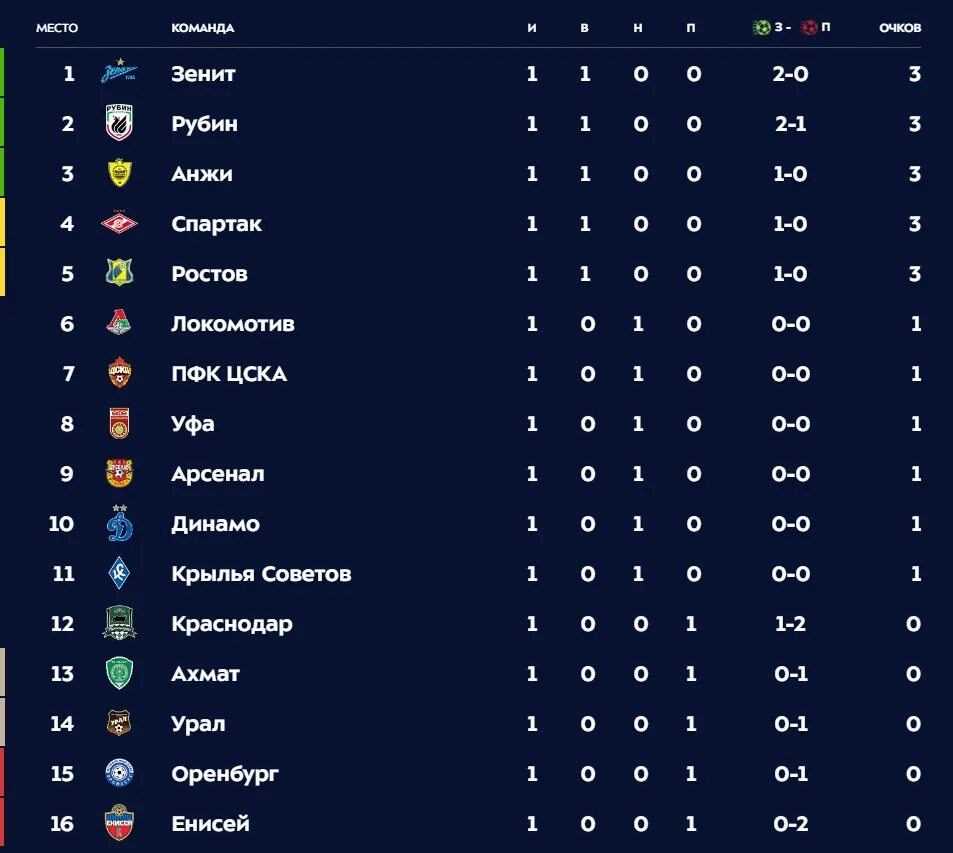Click the Анжи yellow club emblem
Image resolution: width=953 pixels, height=853 pixels.
coord(120,174)
